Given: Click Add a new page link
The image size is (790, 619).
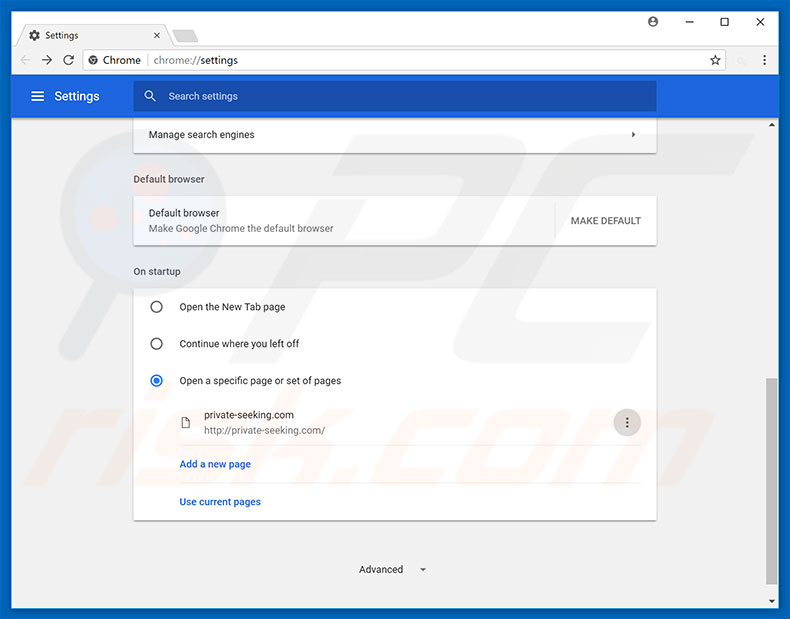Looking at the screenshot, I should tap(215, 464).
